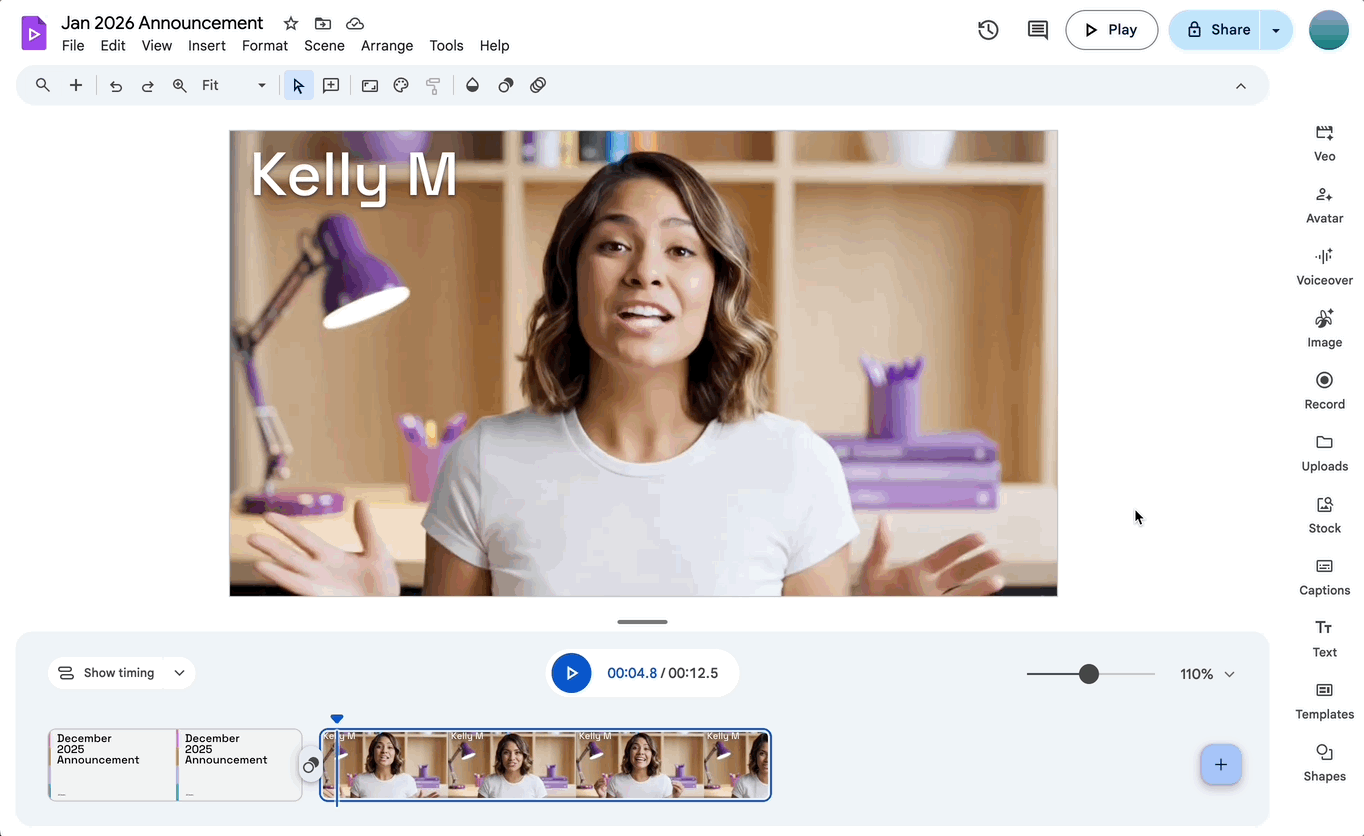Open the Stock media panel
The height and width of the screenshot is (836, 1364).
1324,514
